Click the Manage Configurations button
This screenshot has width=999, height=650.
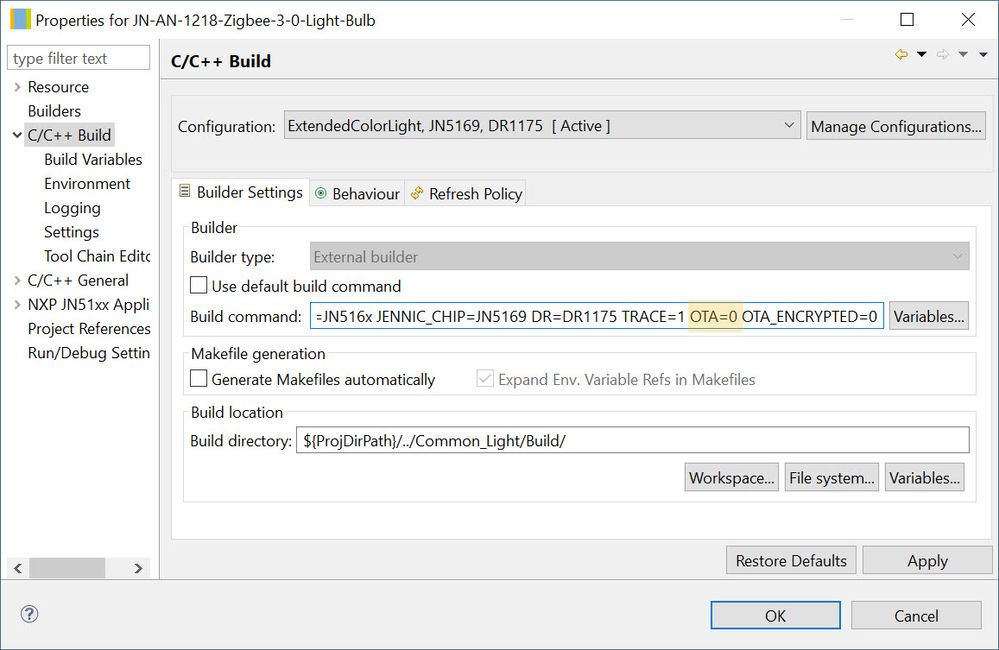(895, 126)
